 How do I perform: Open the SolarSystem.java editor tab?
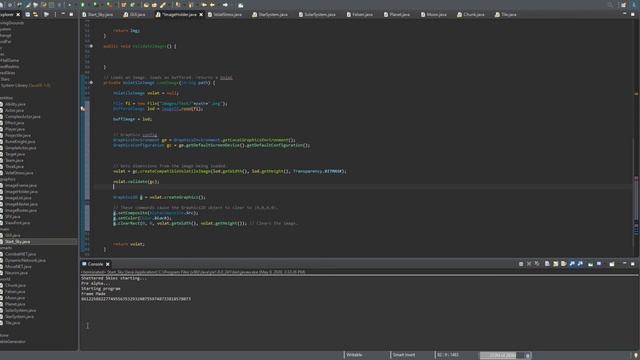point(317,14)
